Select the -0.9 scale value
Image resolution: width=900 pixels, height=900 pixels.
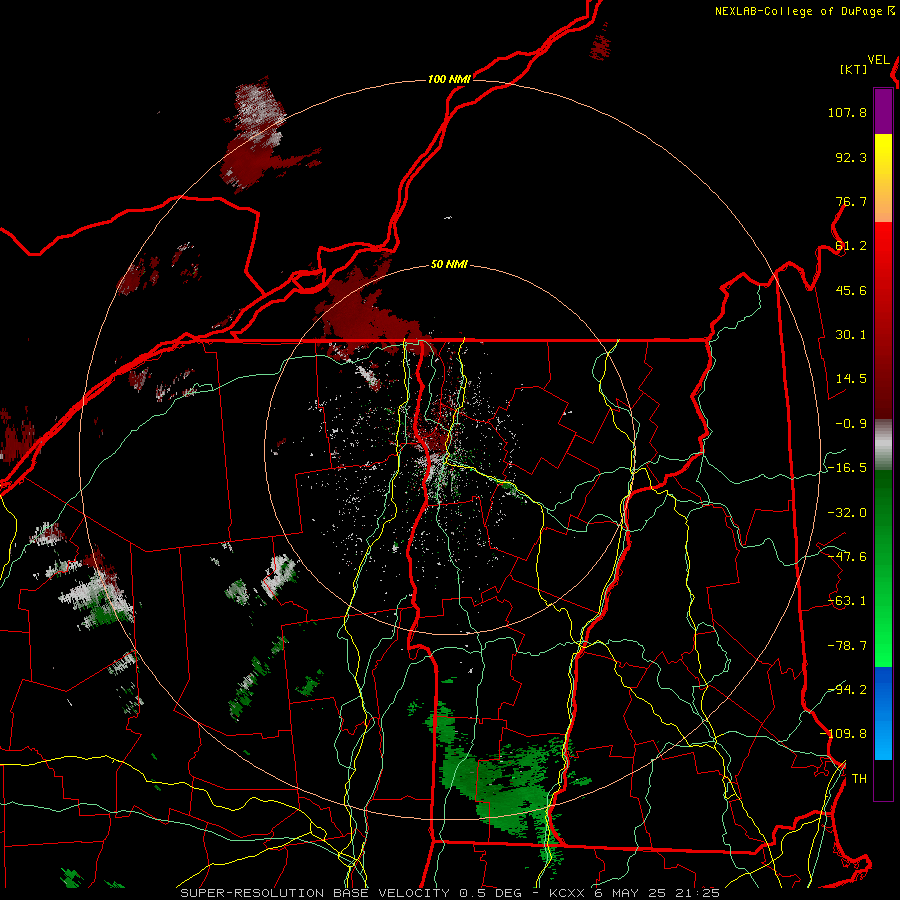pyautogui.click(x=851, y=424)
